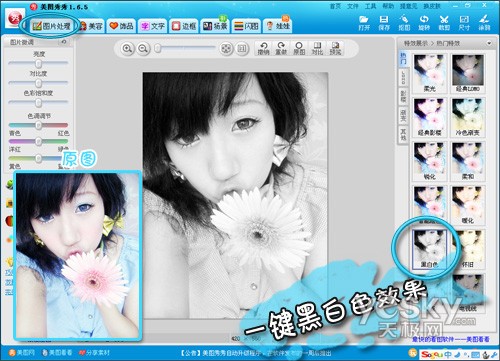Open the 图片处理 tab
This screenshot has height=361, width=500.
click(51, 26)
